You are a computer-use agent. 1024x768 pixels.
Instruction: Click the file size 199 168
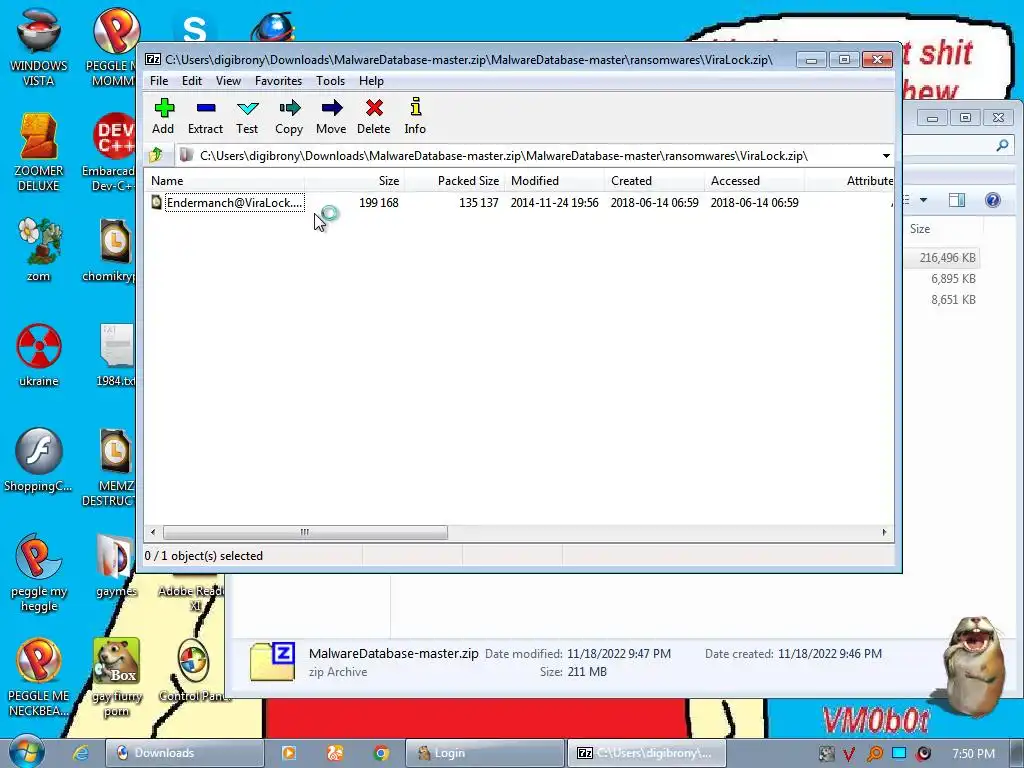(x=379, y=202)
